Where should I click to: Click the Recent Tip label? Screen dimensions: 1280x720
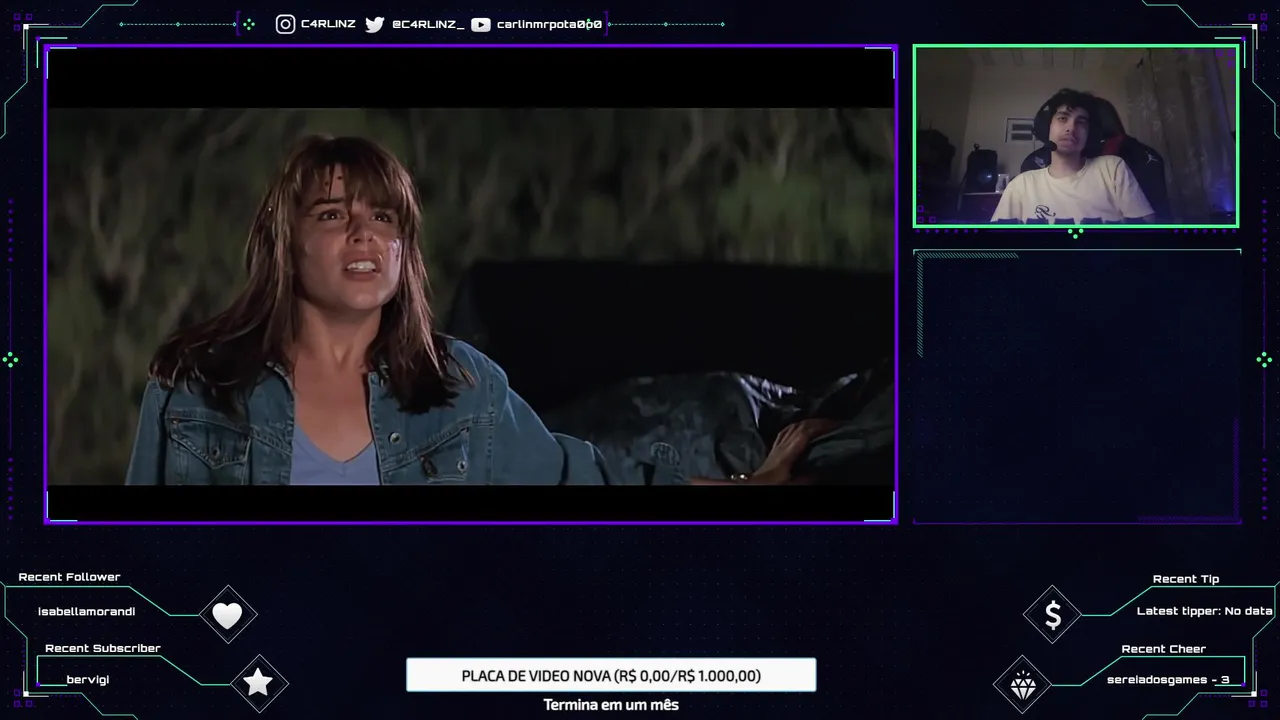tap(1186, 579)
